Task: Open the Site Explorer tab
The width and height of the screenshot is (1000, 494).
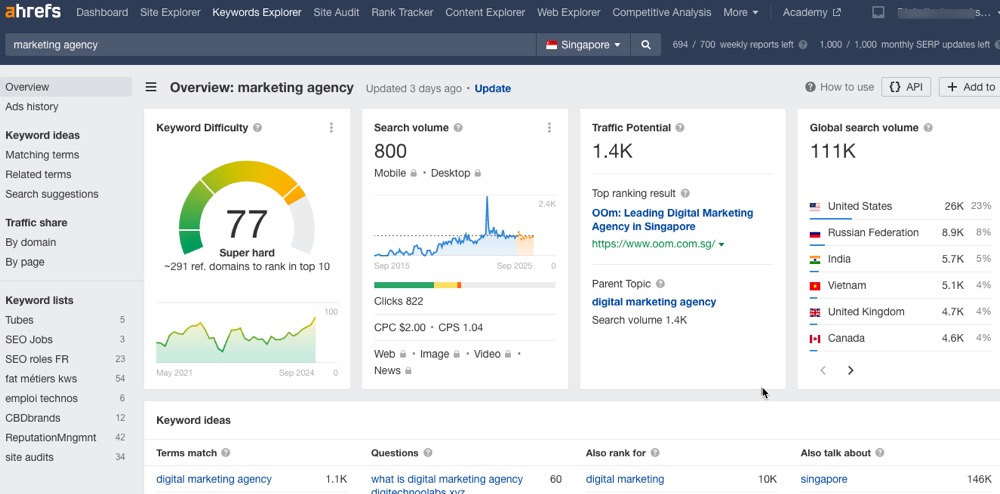Action: [x=170, y=13]
